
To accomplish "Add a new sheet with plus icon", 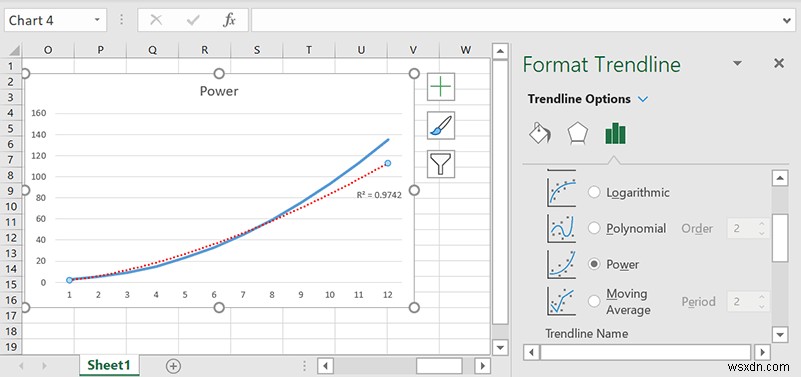I will [x=174, y=366].
